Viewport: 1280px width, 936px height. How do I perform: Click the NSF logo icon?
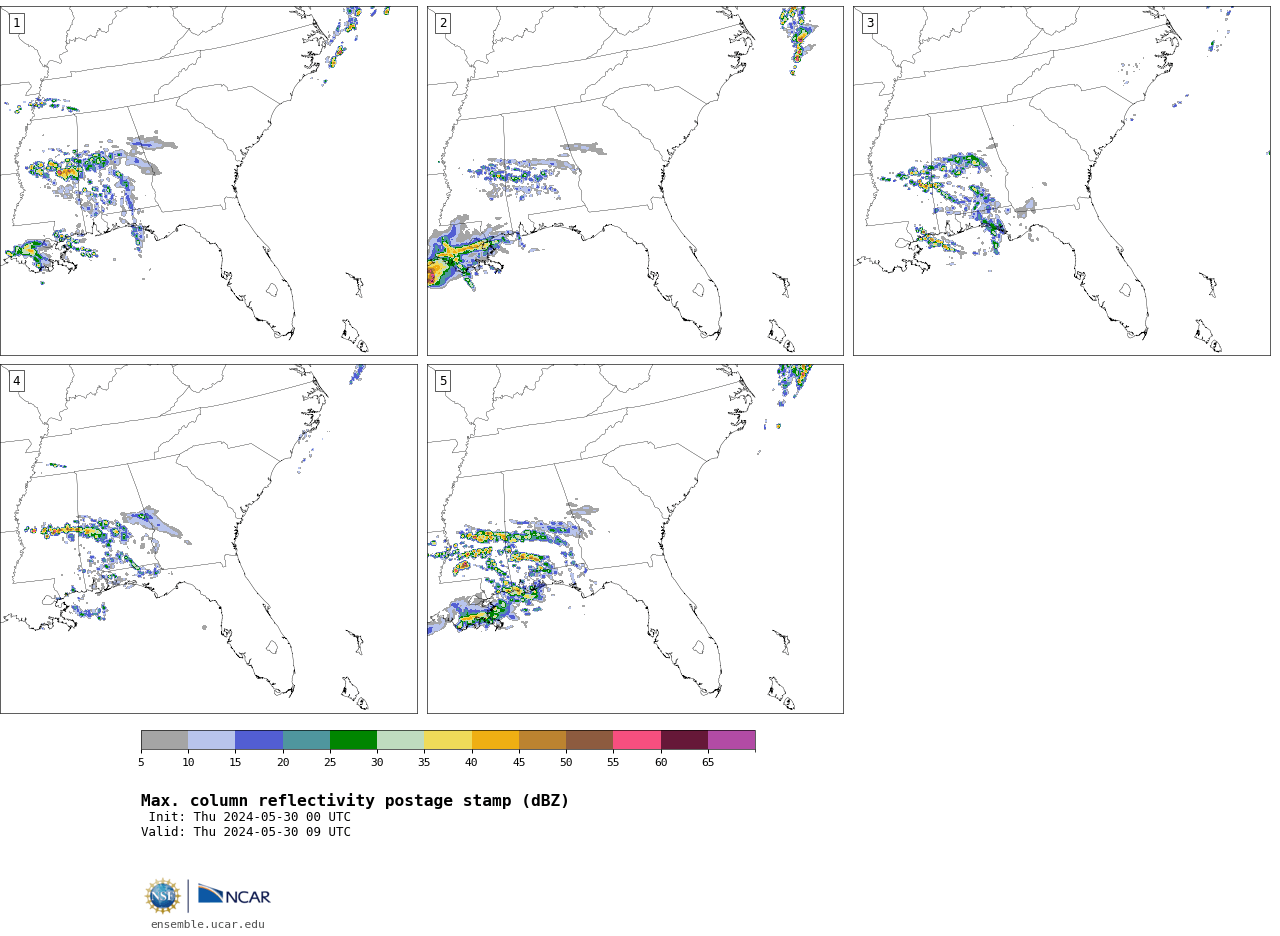pos(163,896)
